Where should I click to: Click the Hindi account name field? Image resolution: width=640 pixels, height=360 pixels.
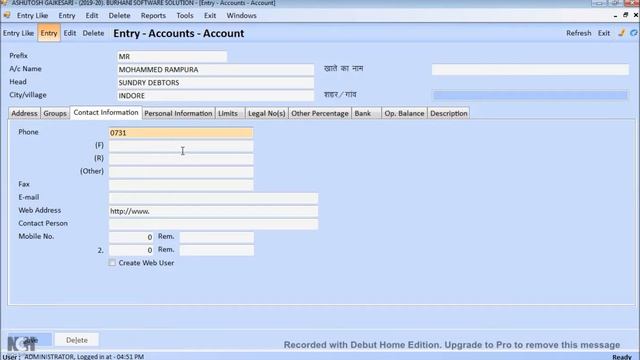tap(530, 69)
